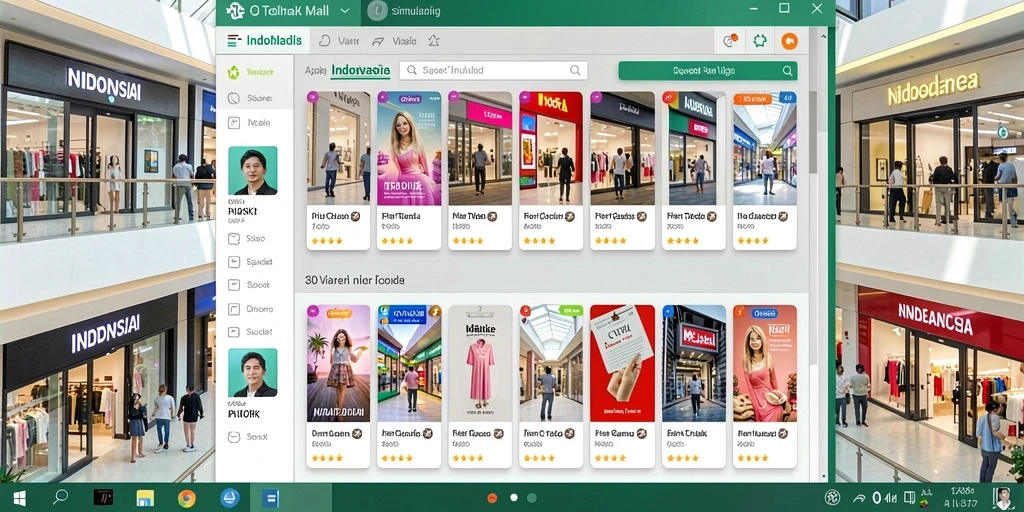Click star rating under the pink dress card

tap(469, 458)
